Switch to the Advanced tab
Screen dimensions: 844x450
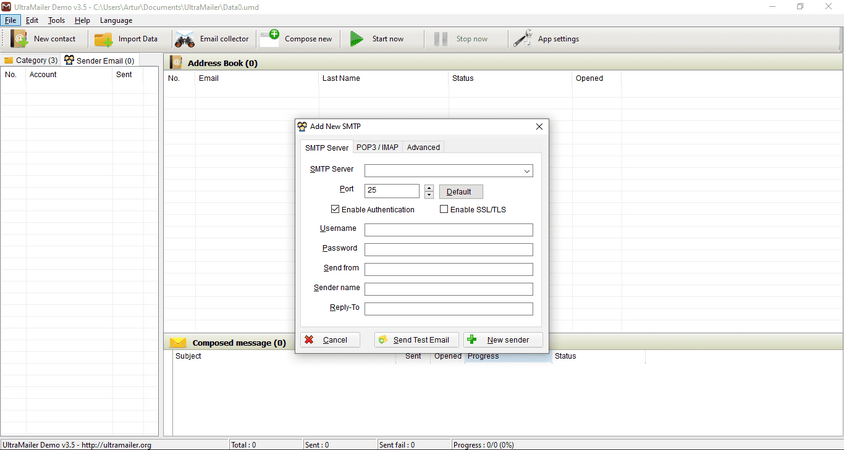(423, 147)
